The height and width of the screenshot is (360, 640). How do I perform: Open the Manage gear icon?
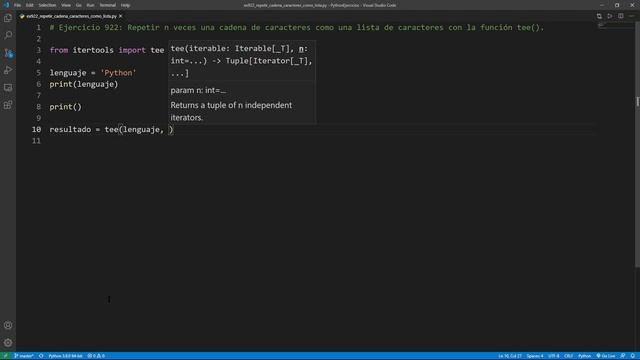(8, 342)
